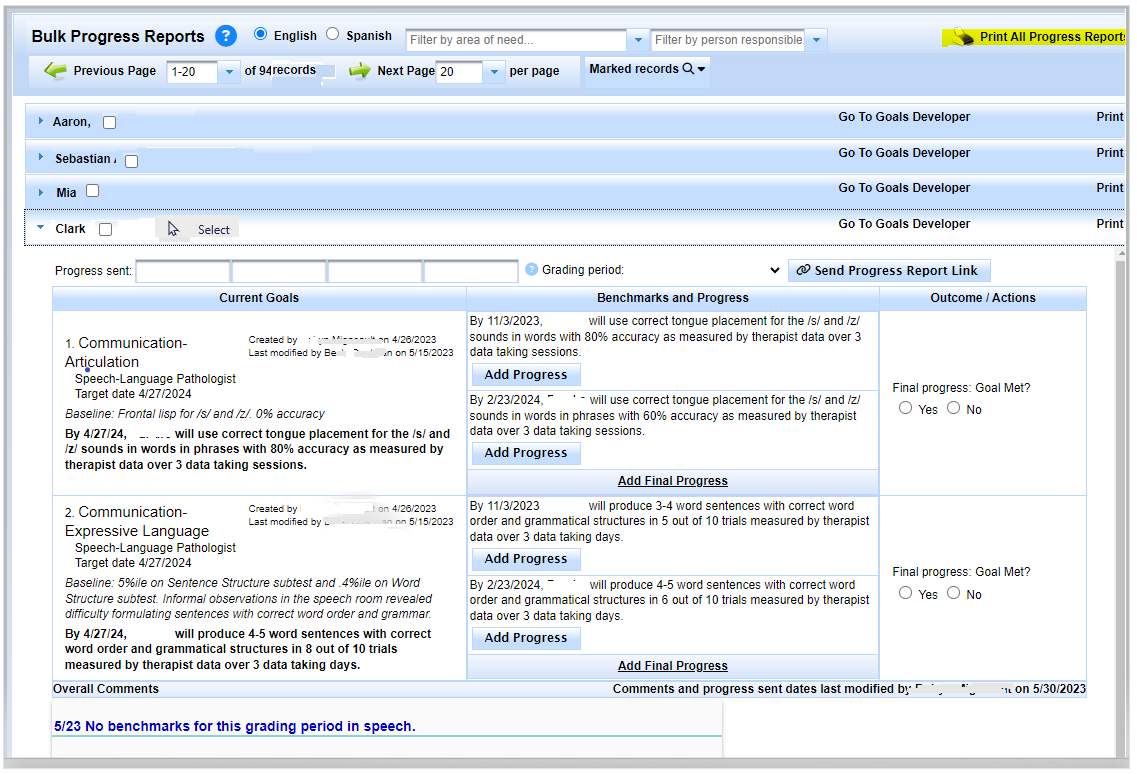Click Print in Sebastian's row
The width and height of the screenshot is (1137, 774).
(x=1109, y=153)
